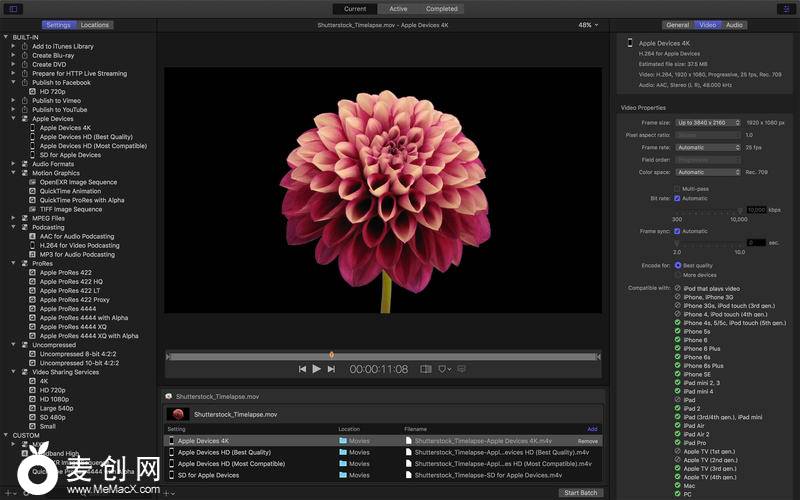800x500 pixels.
Task: Toggle the split comparison view icon
Action: pos(425,369)
